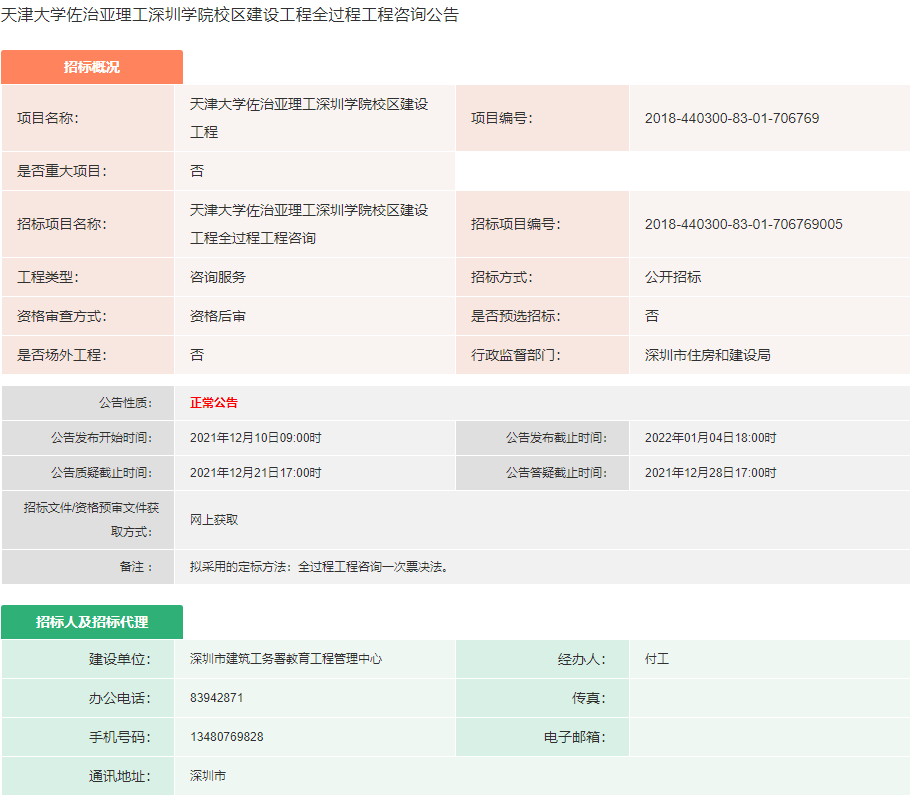Select the 招标人及招标代理 section header

[x=94, y=622]
